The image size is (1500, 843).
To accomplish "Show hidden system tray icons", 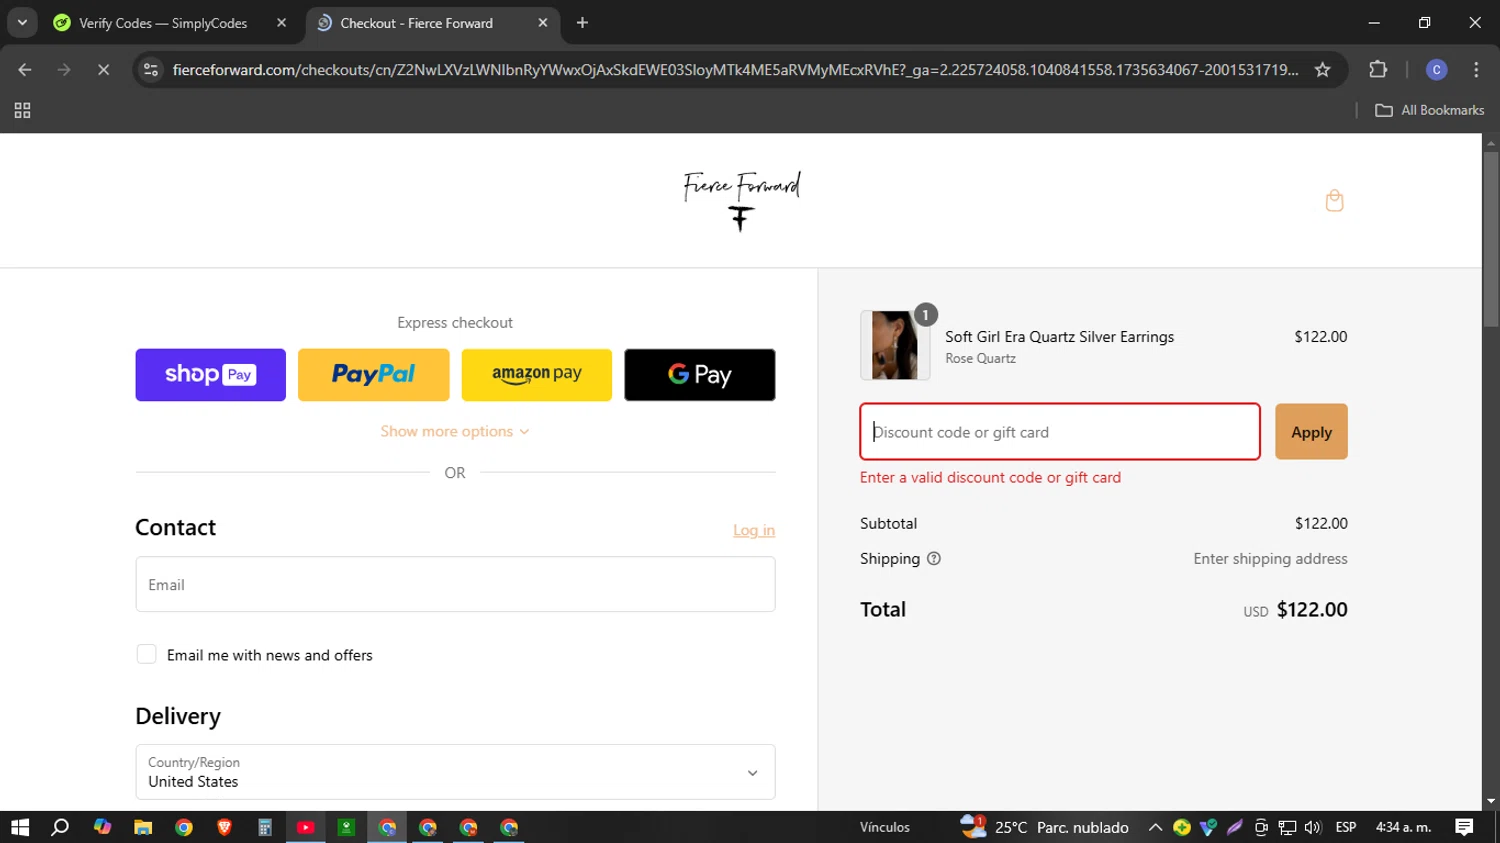I will click(x=1155, y=827).
